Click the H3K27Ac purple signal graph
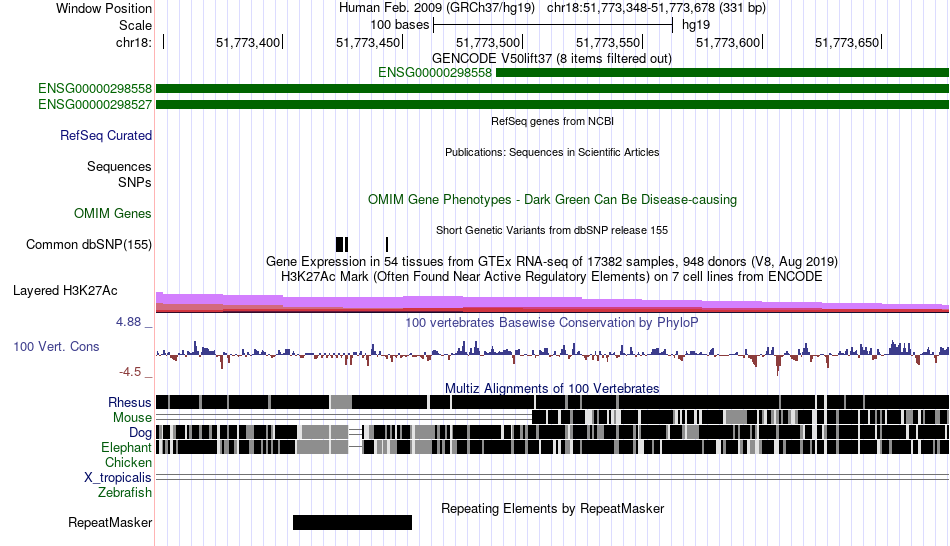 552,302
